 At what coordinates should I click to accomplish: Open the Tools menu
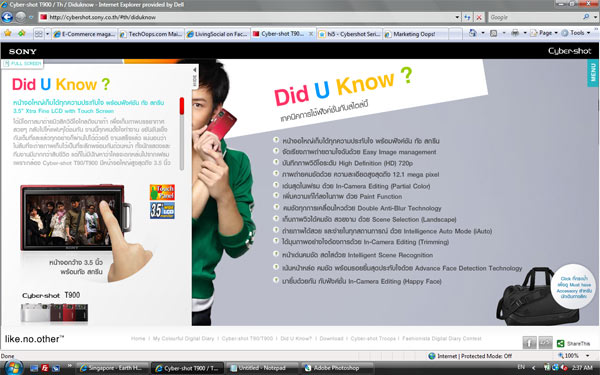click(575, 33)
